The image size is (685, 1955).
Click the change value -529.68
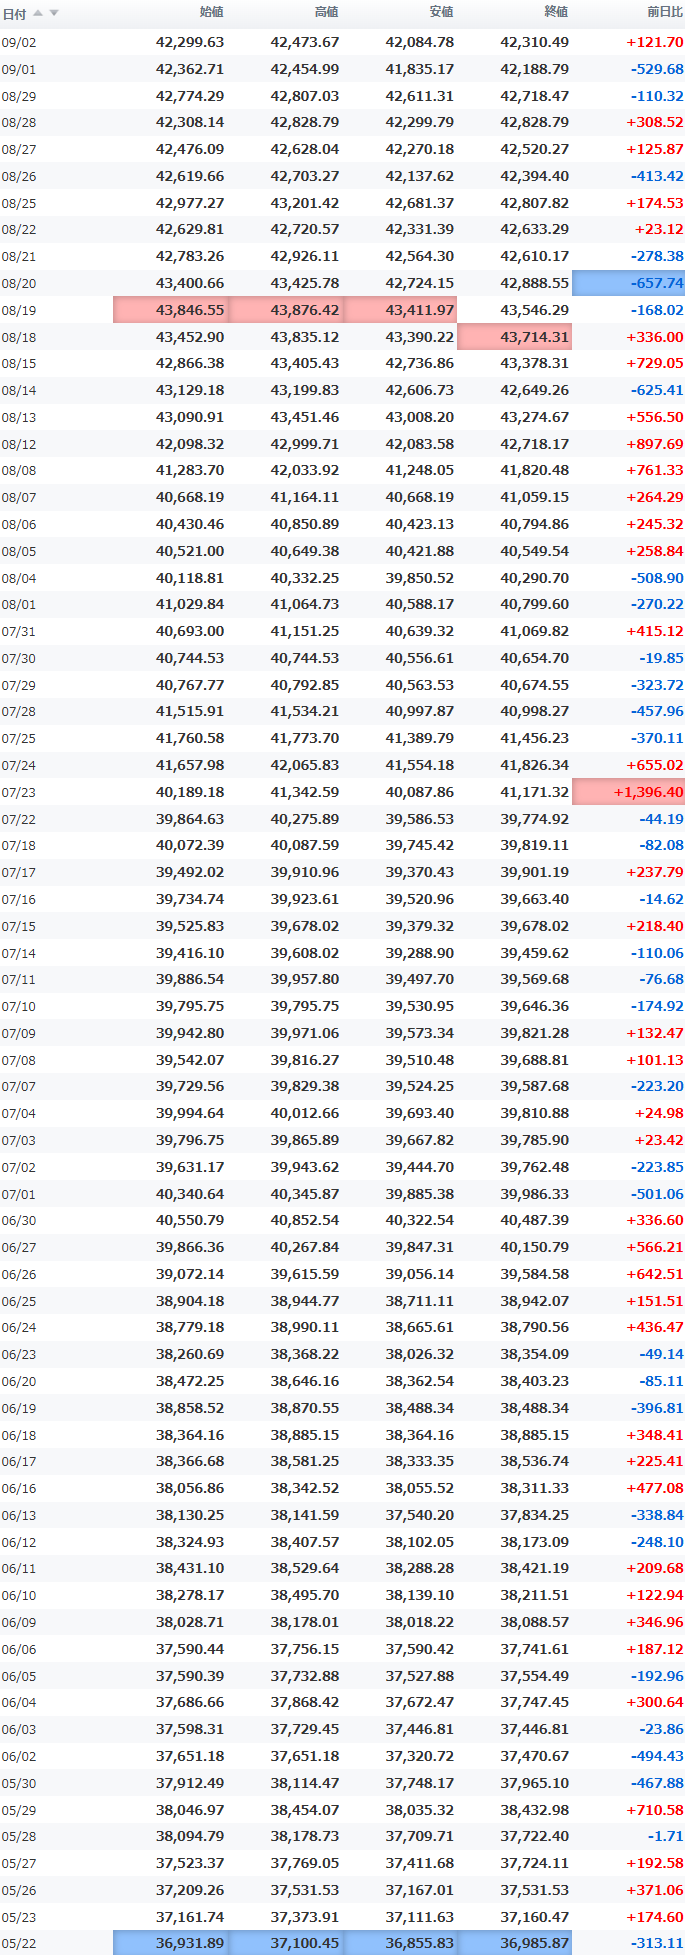click(657, 70)
